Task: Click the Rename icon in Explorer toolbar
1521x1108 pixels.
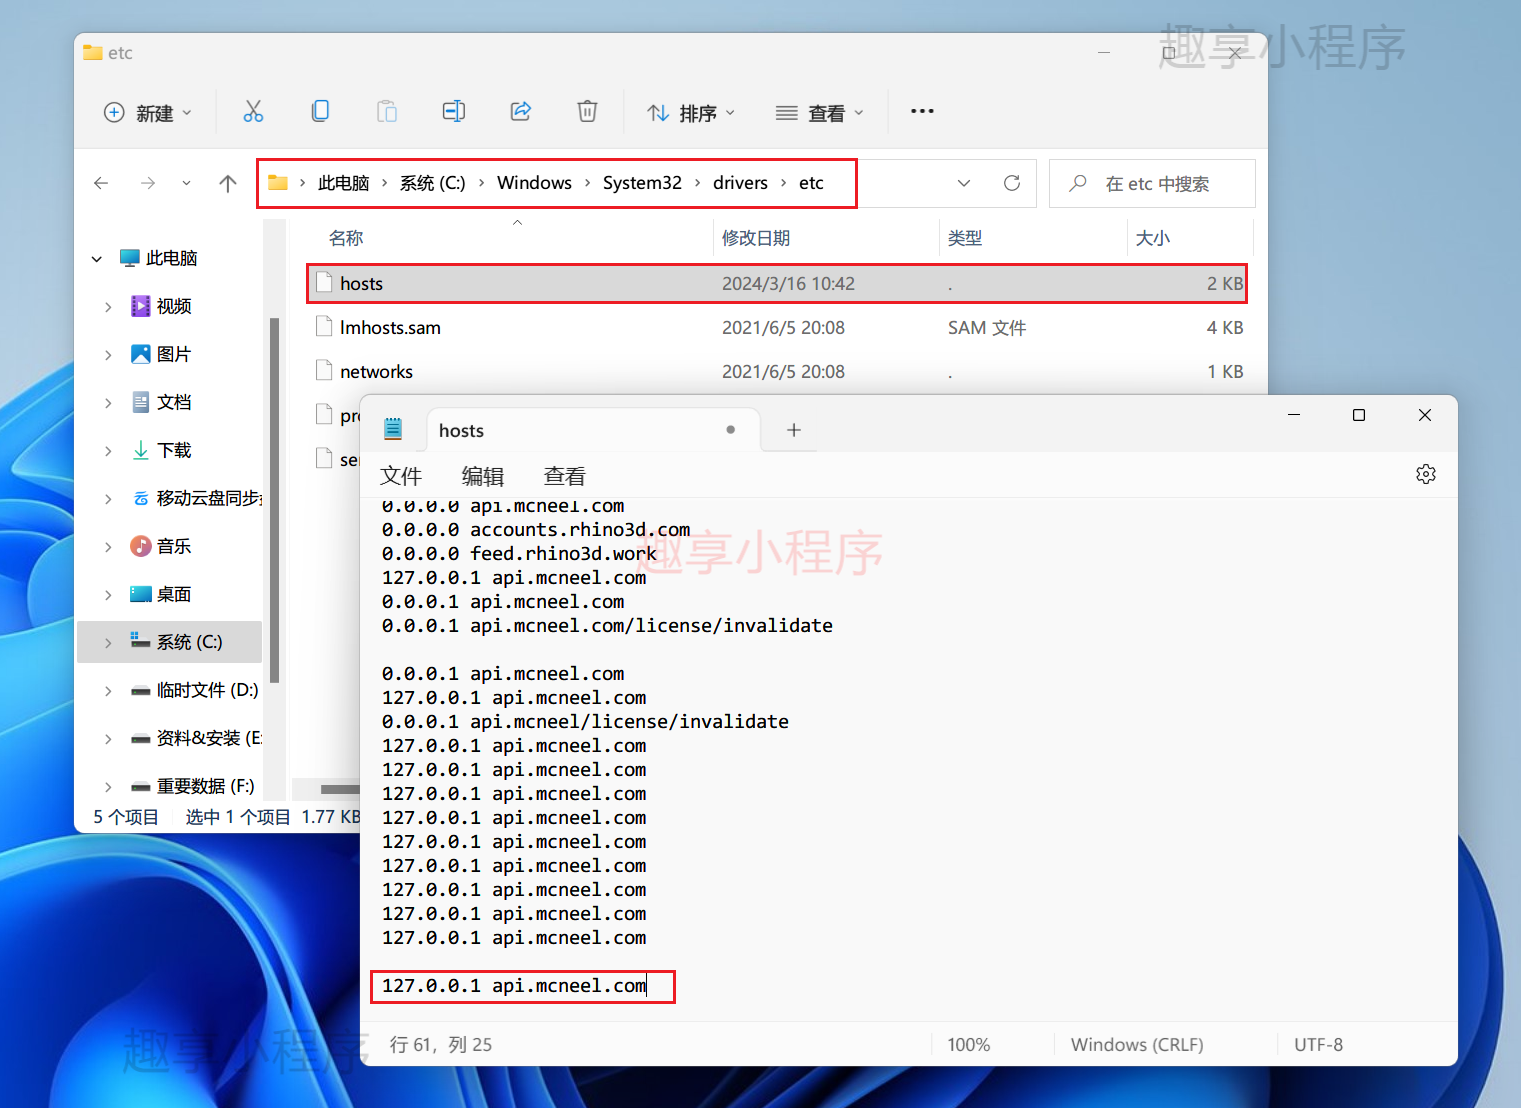Action: click(454, 112)
